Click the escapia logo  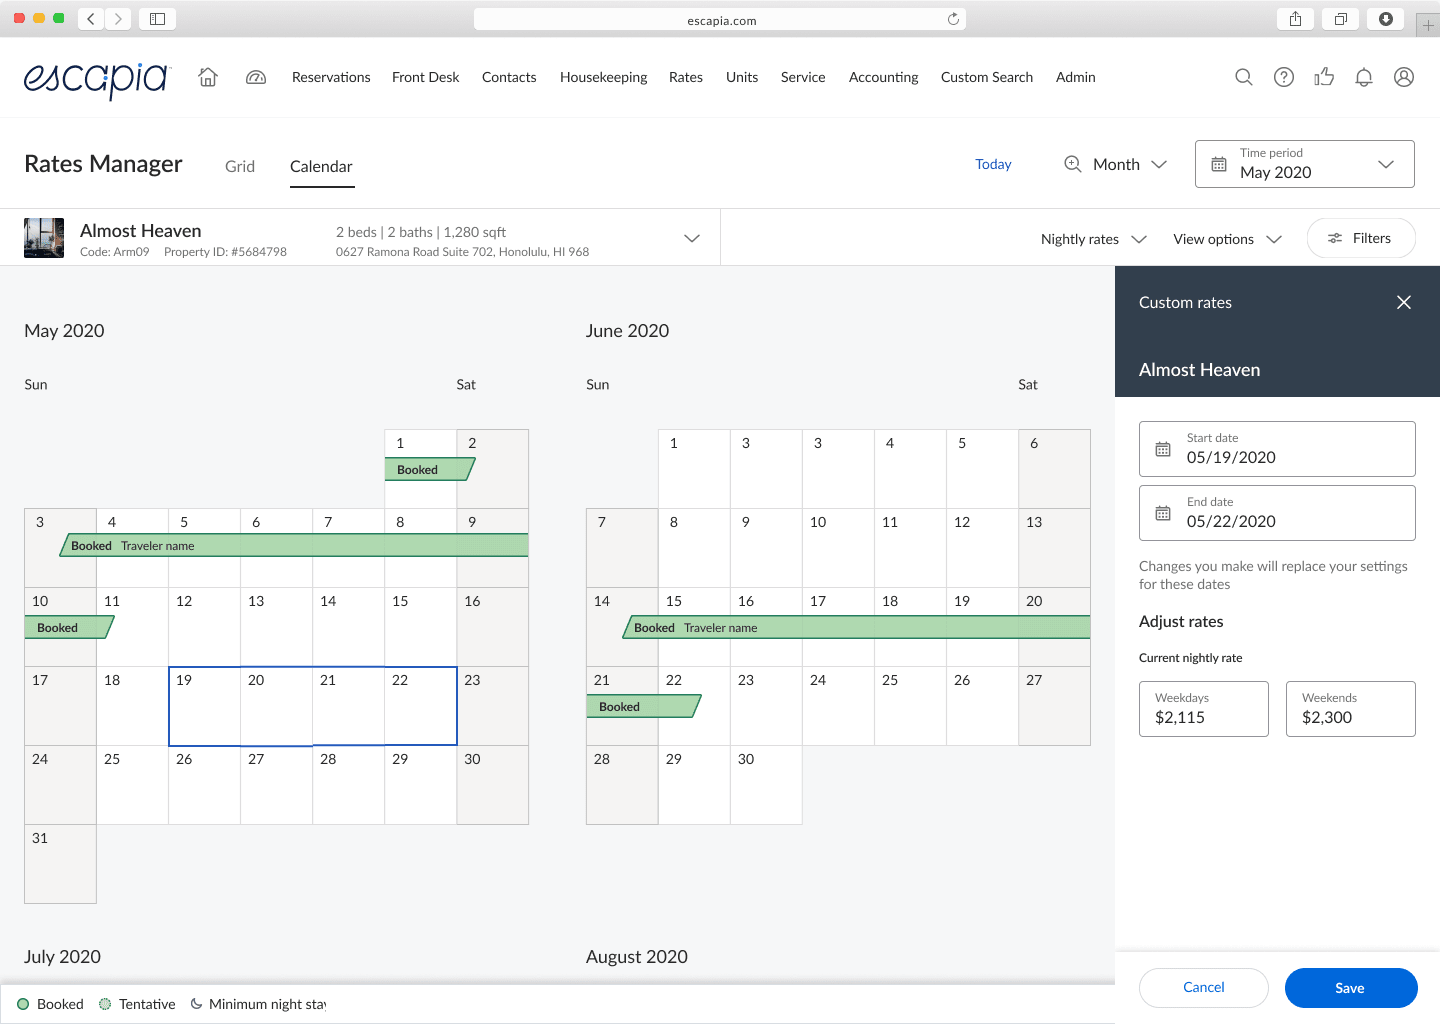tap(97, 79)
